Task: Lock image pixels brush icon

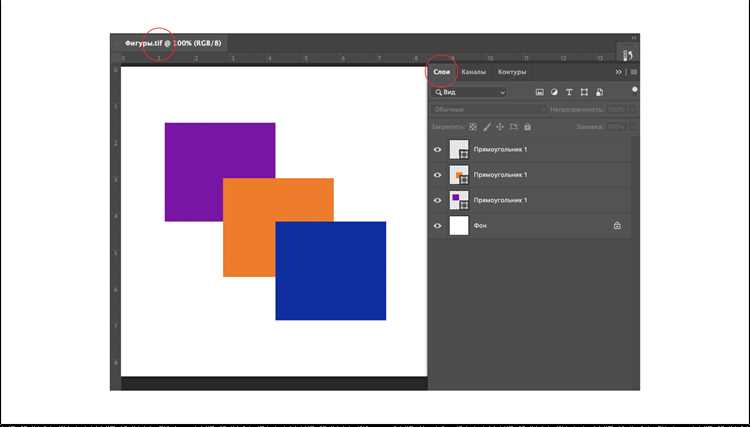Action: click(x=486, y=127)
